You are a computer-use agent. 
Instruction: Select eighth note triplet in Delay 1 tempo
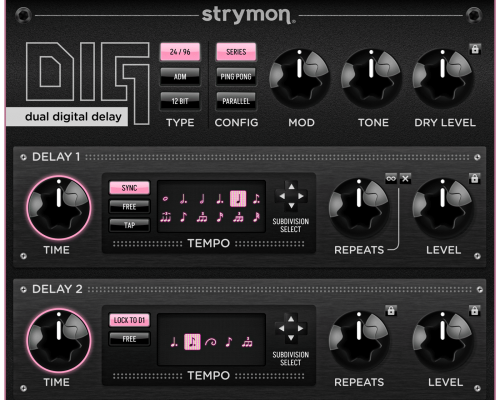(202, 217)
